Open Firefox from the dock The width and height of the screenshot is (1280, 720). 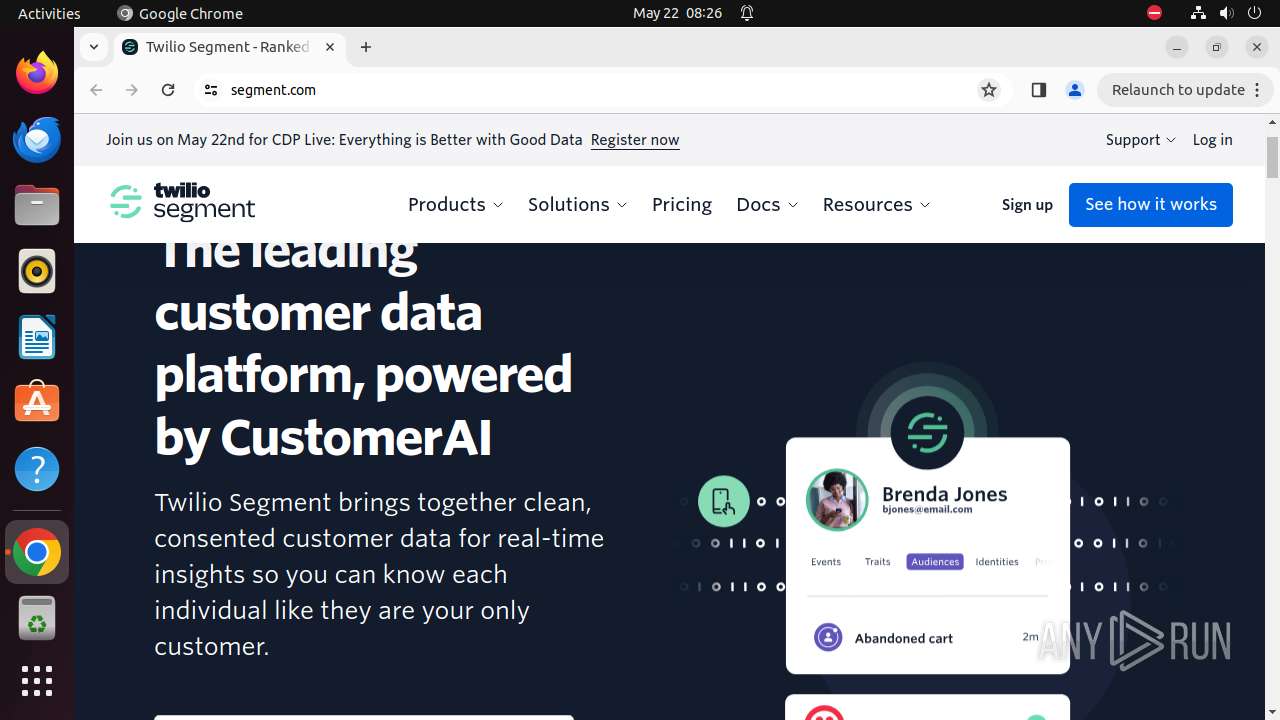click(37, 73)
